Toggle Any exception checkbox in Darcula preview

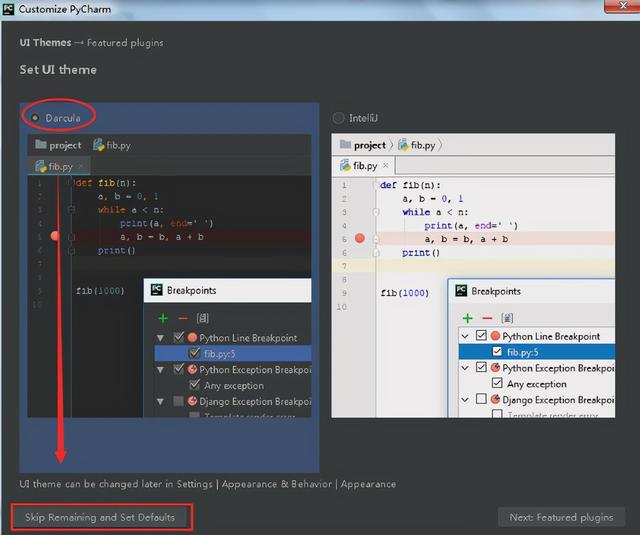(195, 385)
